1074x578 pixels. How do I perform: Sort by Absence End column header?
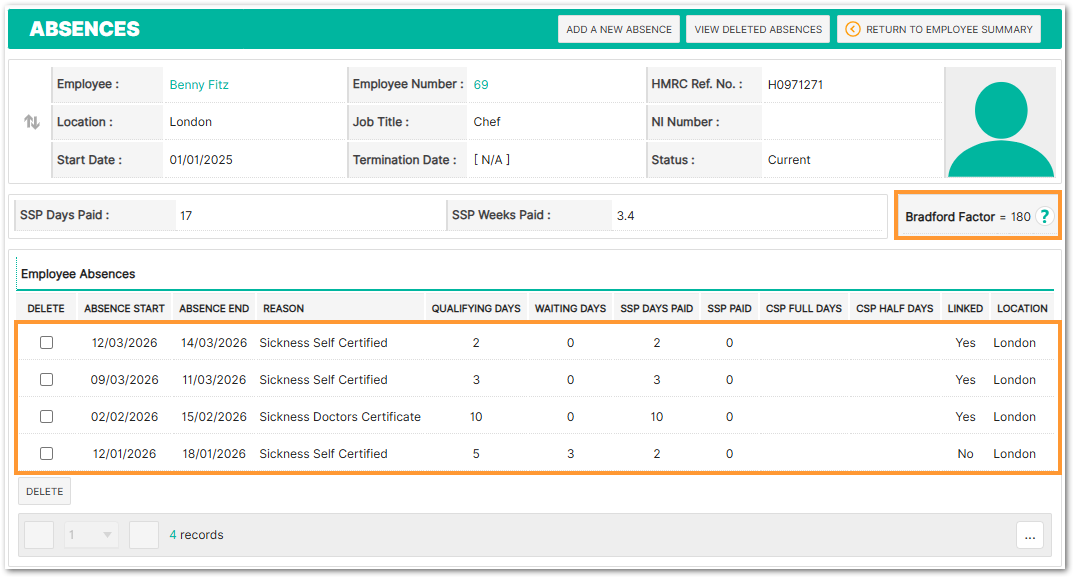point(214,308)
